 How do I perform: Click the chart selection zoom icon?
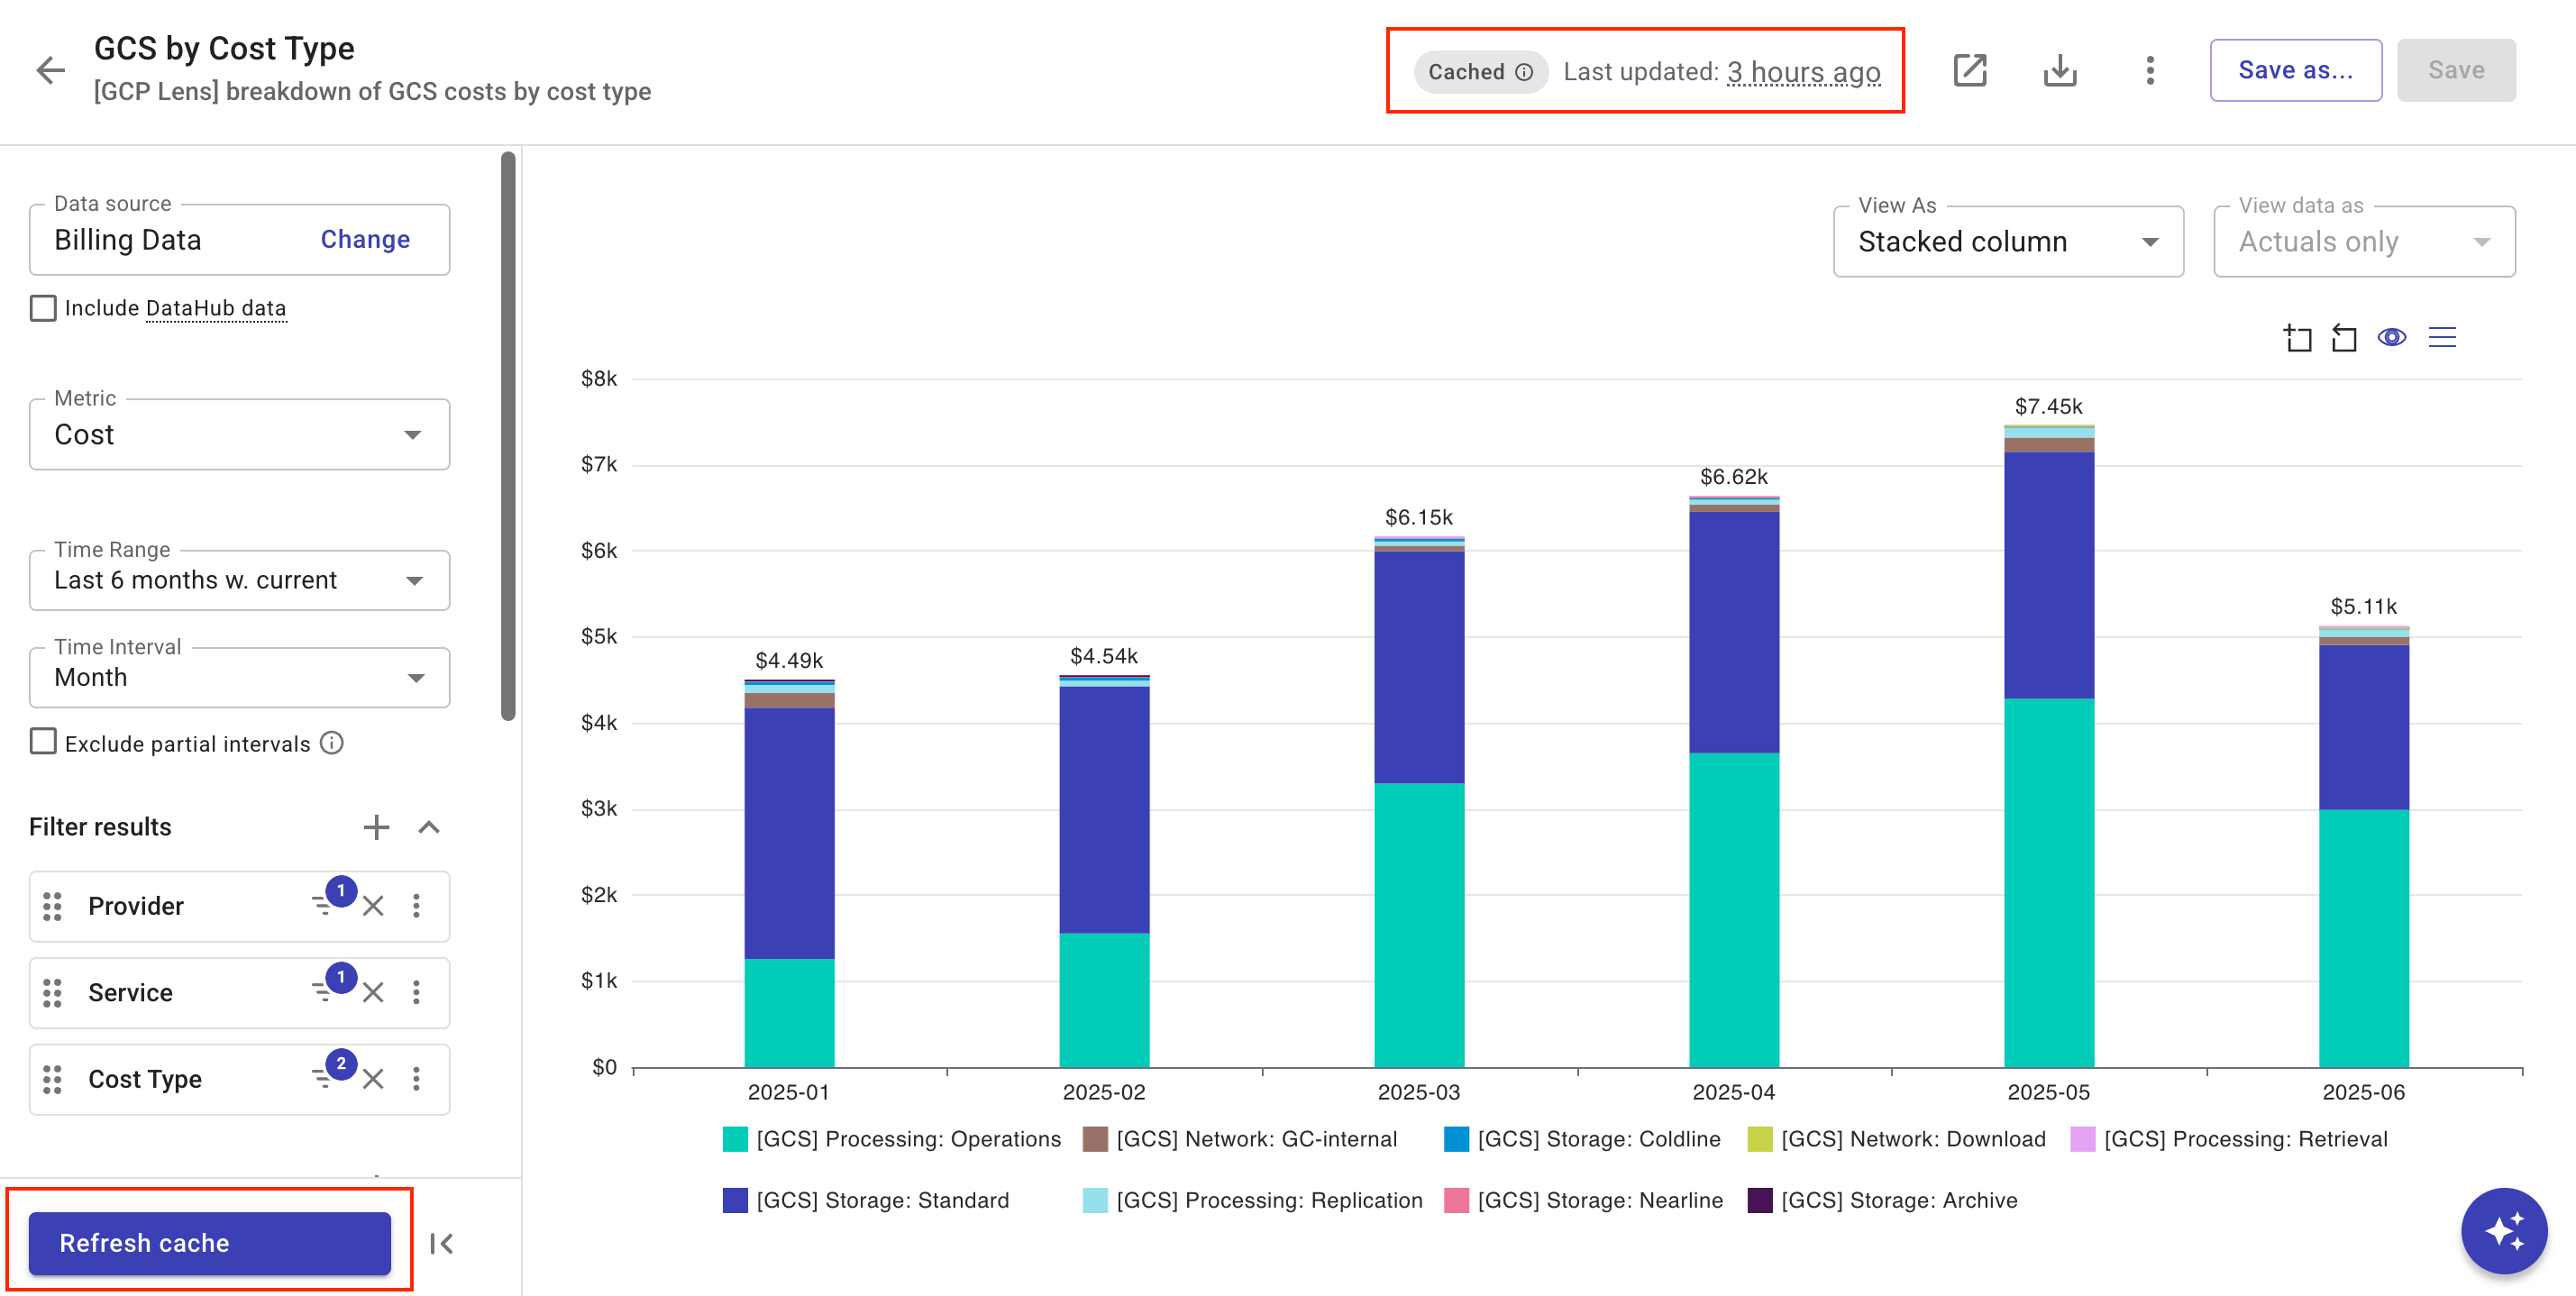click(2297, 338)
